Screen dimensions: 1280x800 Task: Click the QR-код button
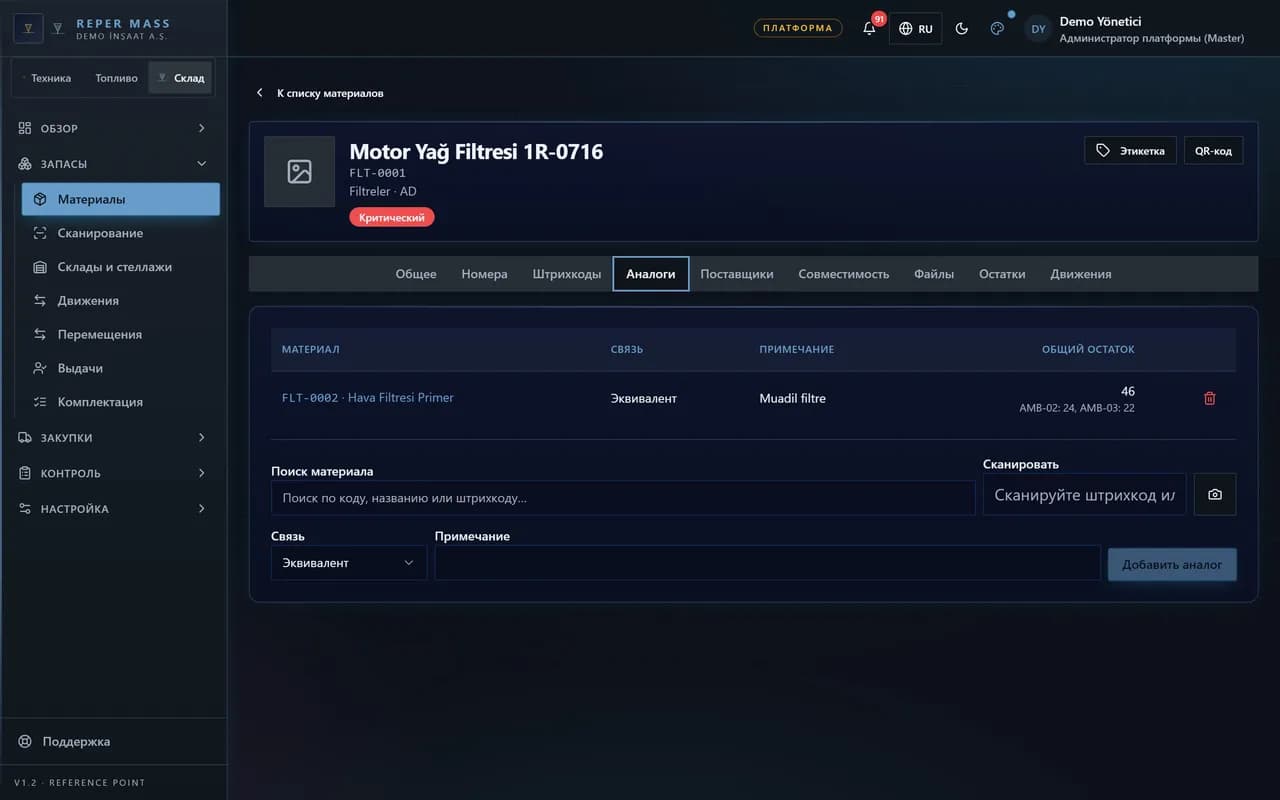pos(1214,150)
